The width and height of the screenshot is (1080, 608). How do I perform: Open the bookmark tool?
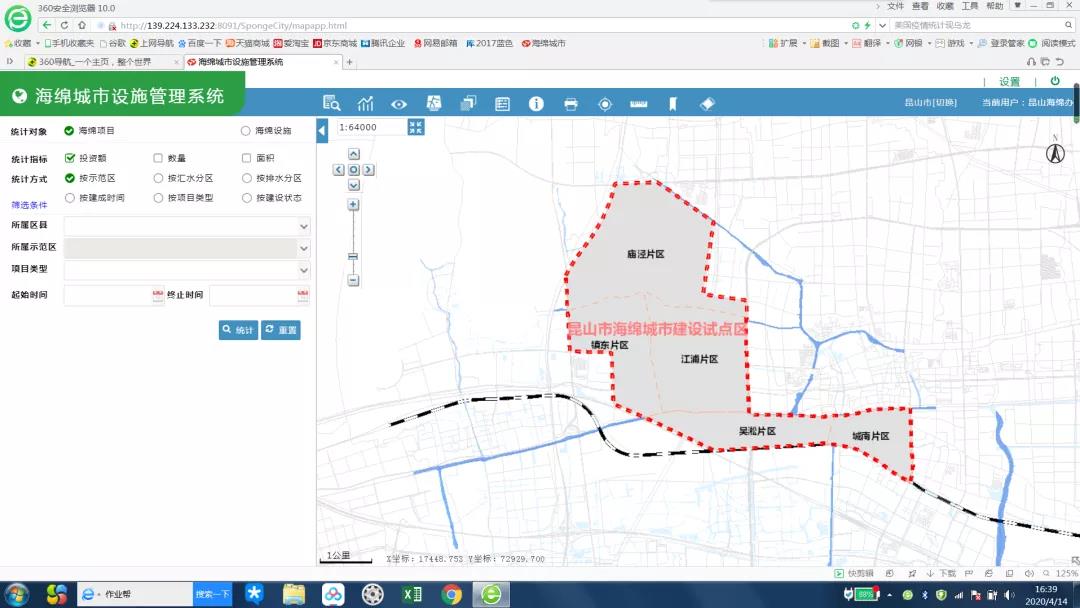pyautogui.click(x=673, y=103)
